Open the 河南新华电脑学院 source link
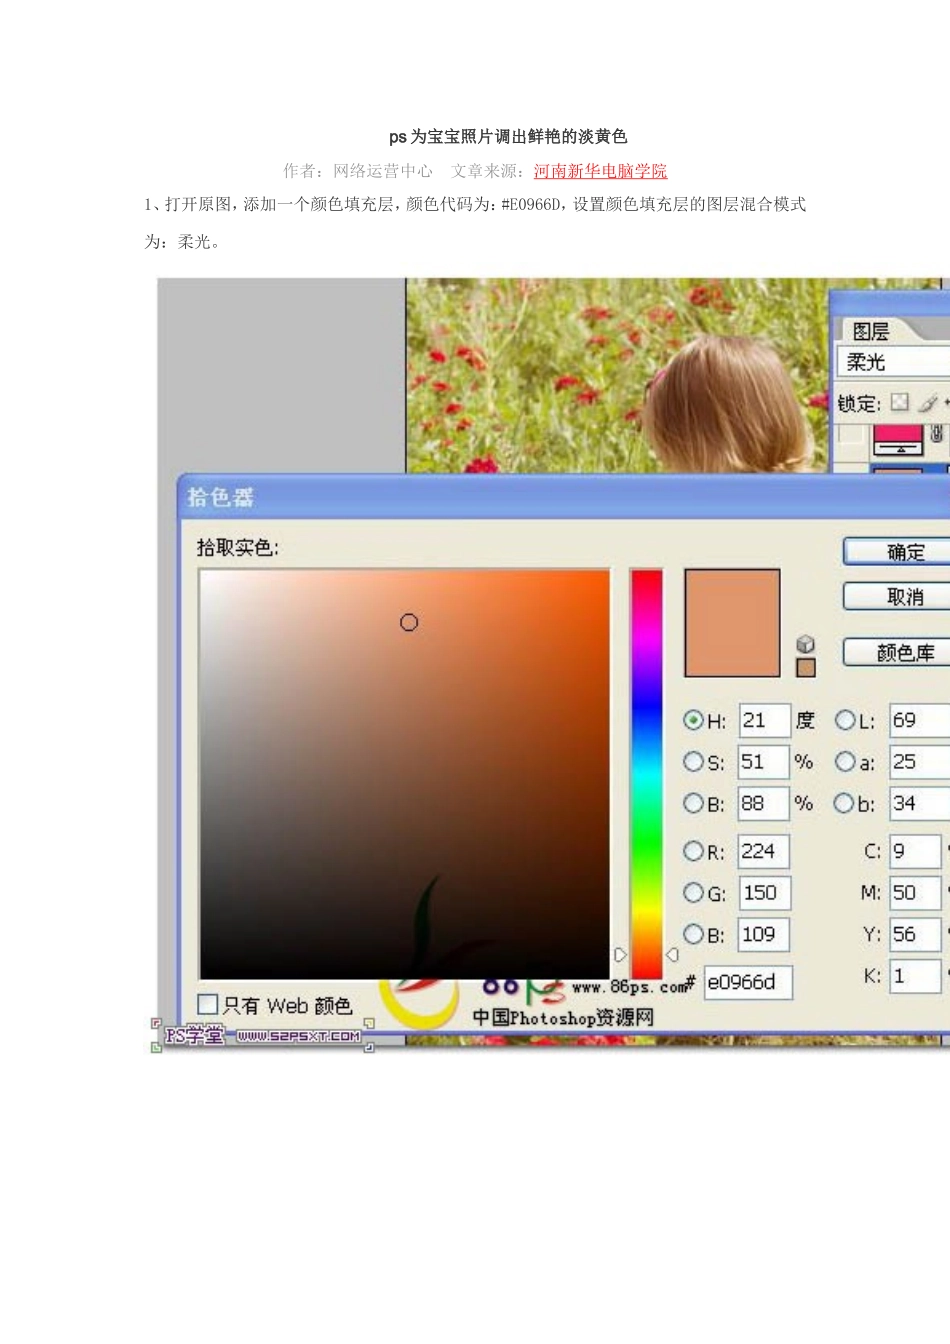 click(x=600, y=171)
